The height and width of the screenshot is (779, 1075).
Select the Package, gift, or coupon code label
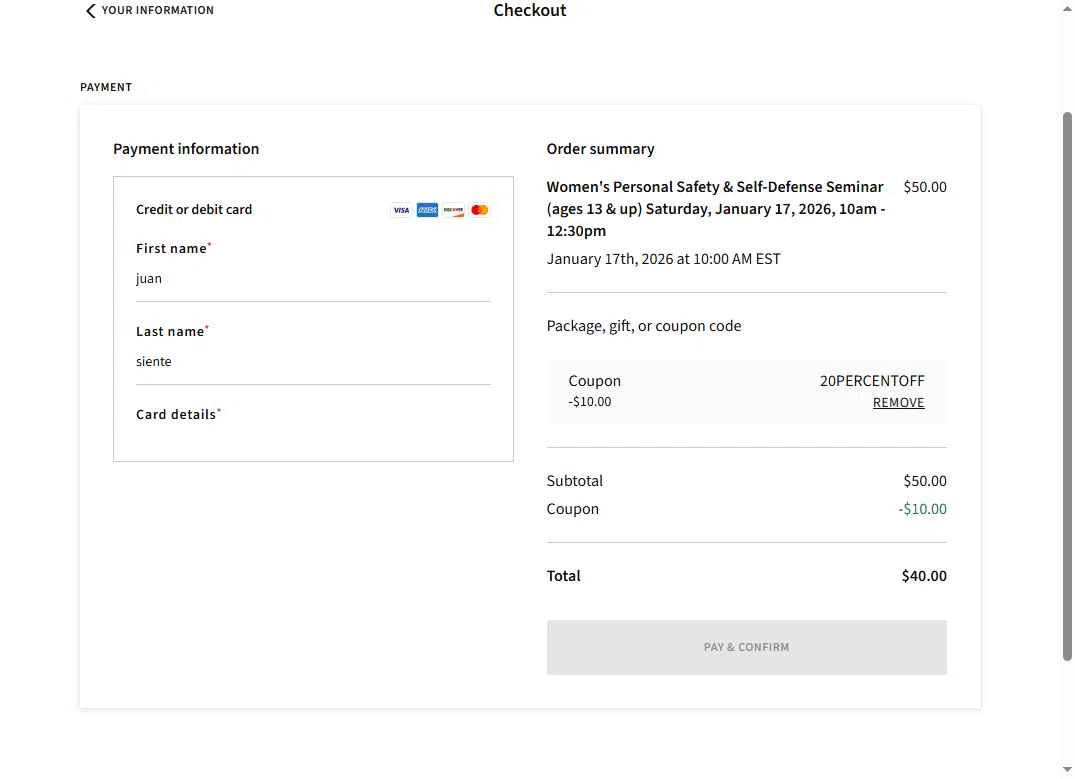tap(644, 326)
